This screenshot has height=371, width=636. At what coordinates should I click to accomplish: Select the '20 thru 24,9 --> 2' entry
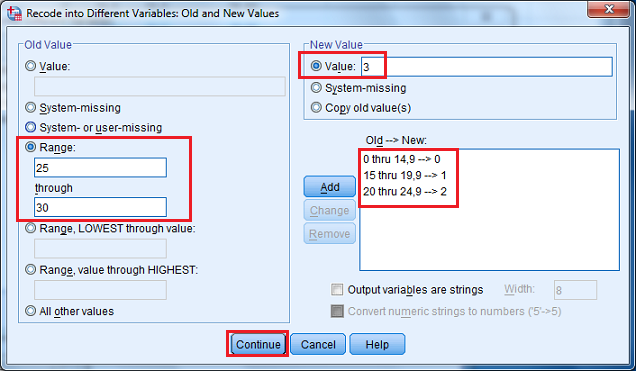405,191
